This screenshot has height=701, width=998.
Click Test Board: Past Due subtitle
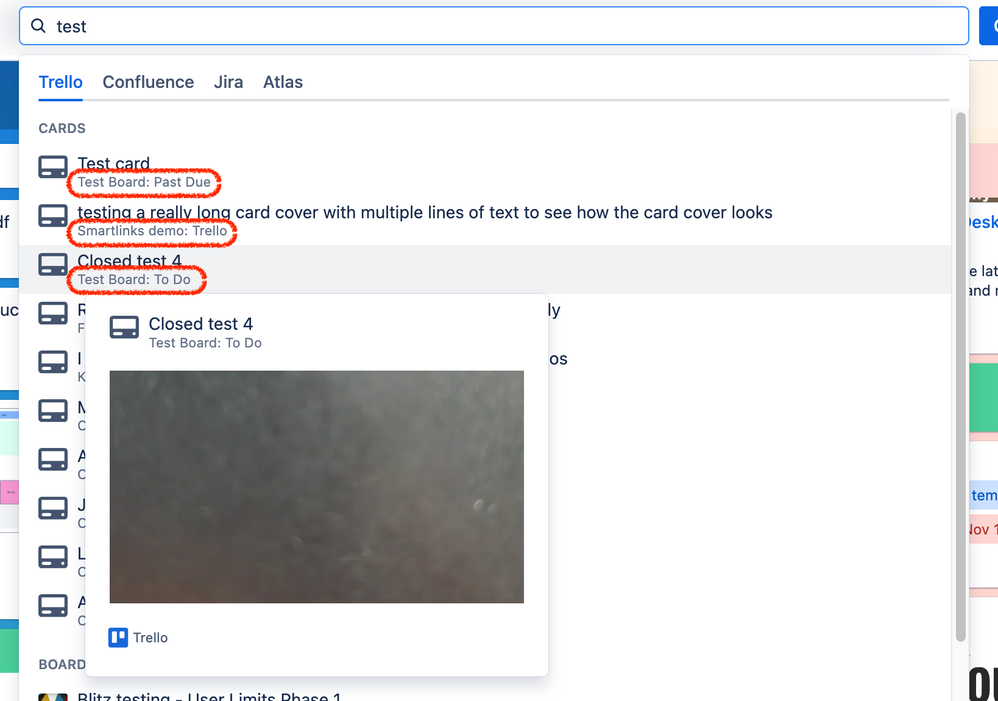(x=144, y=182)
